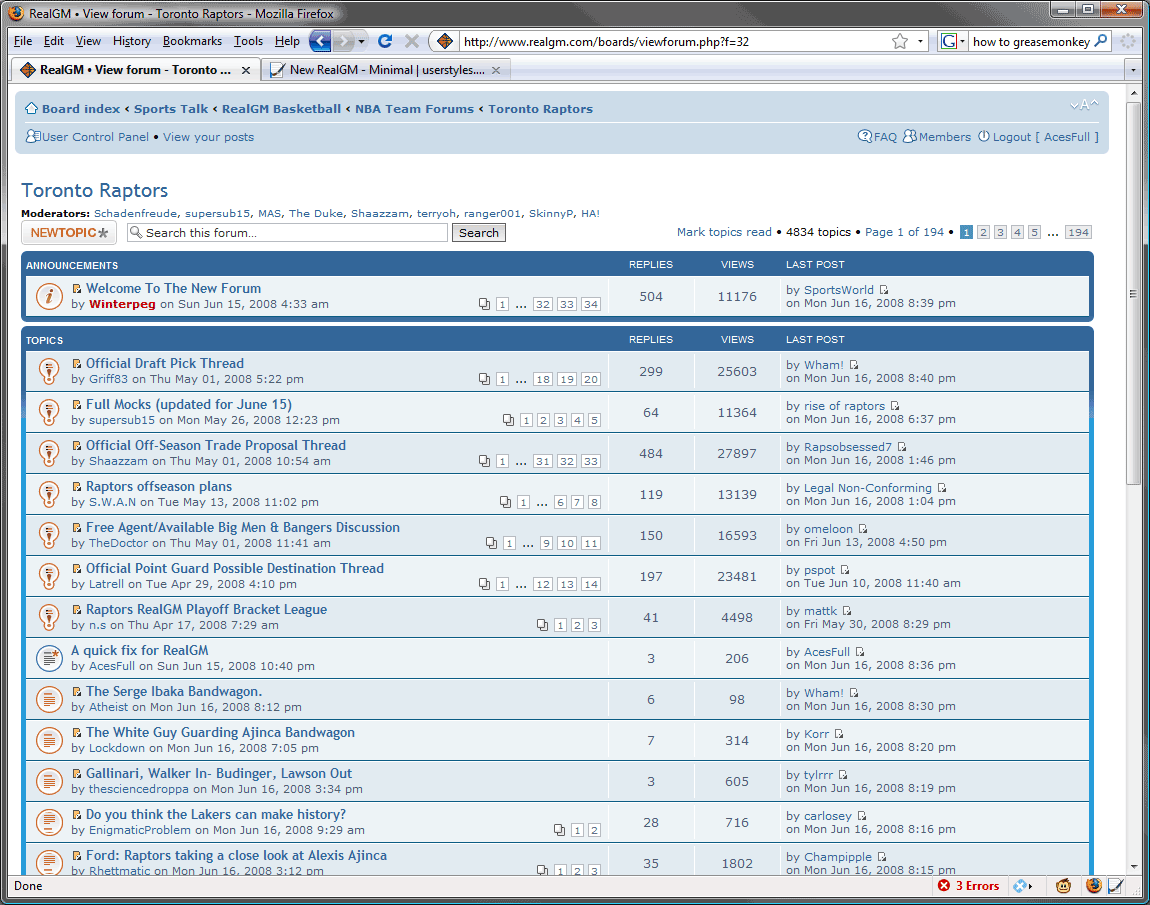Open page 20 of Official Draft Pick Thread
The height and width of the screenshot is (905, 1150).
590,379
